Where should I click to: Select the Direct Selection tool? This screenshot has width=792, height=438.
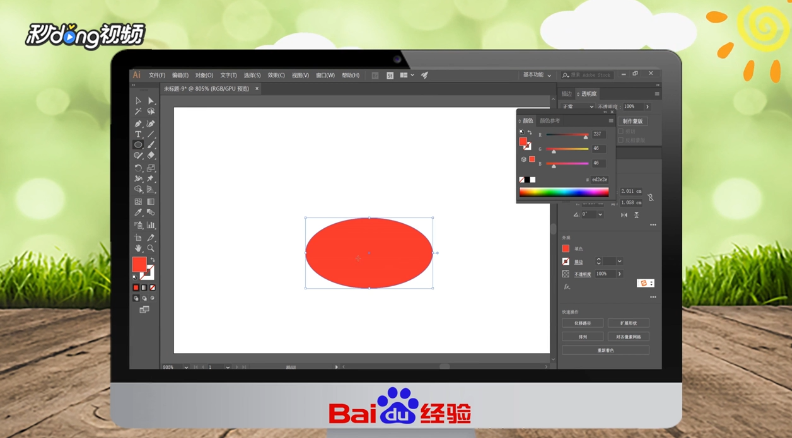click(x=151, y=101)
